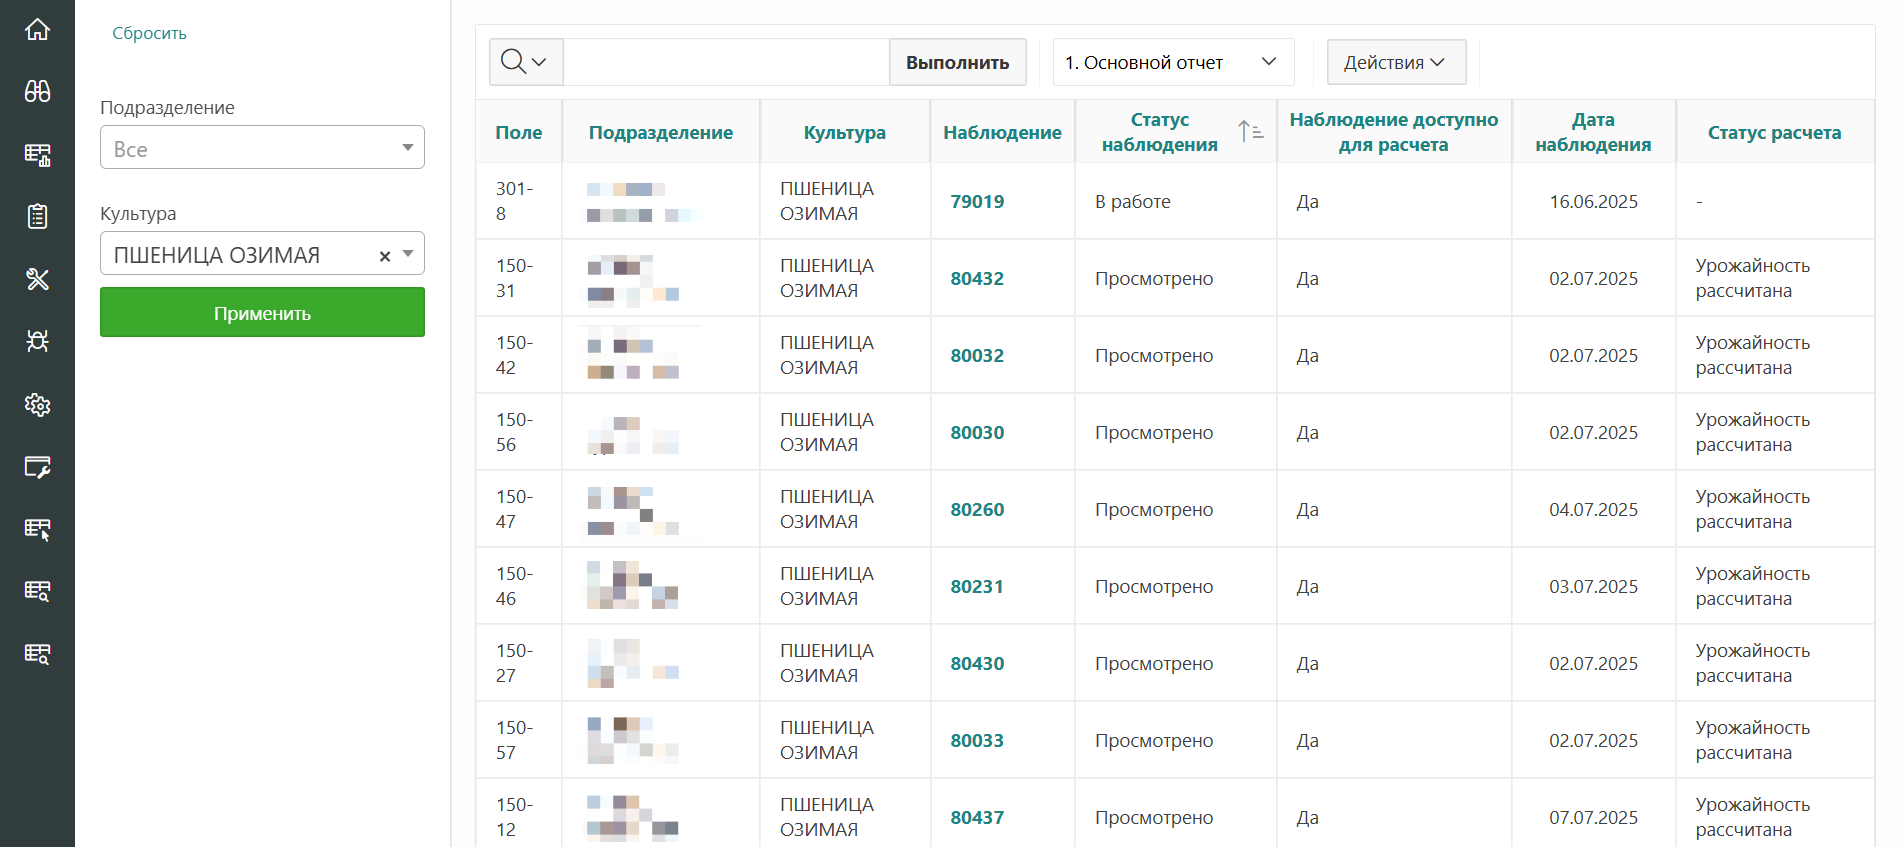Click the Сбросить reset link

tap(149, 33)
